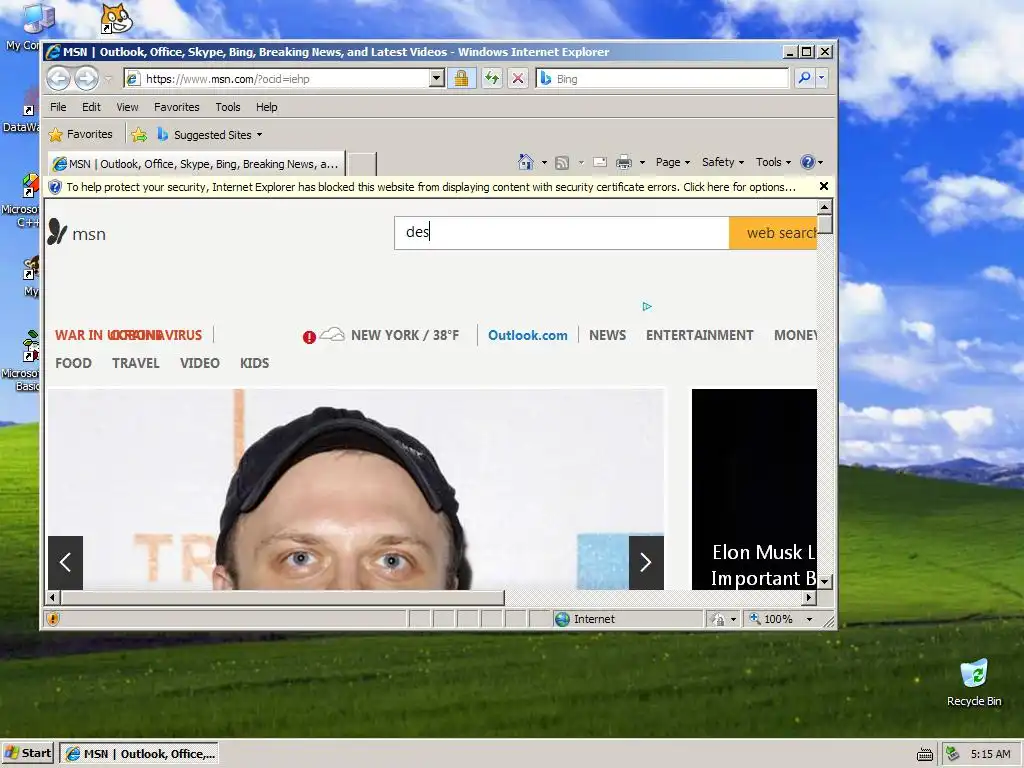This screenshot has width=1024, height=768.
Task: Click the Refresh page icon
Action: coord(492,79)
